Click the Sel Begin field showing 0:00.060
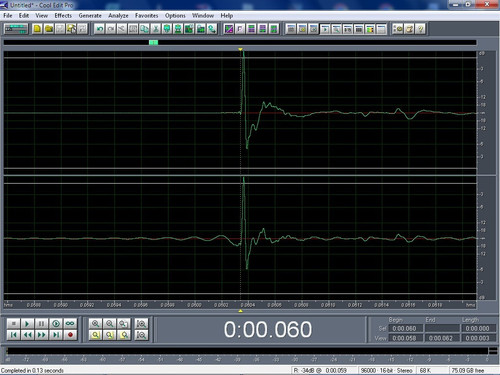Viewport: 500px width, 375px height. pos(405,328)
